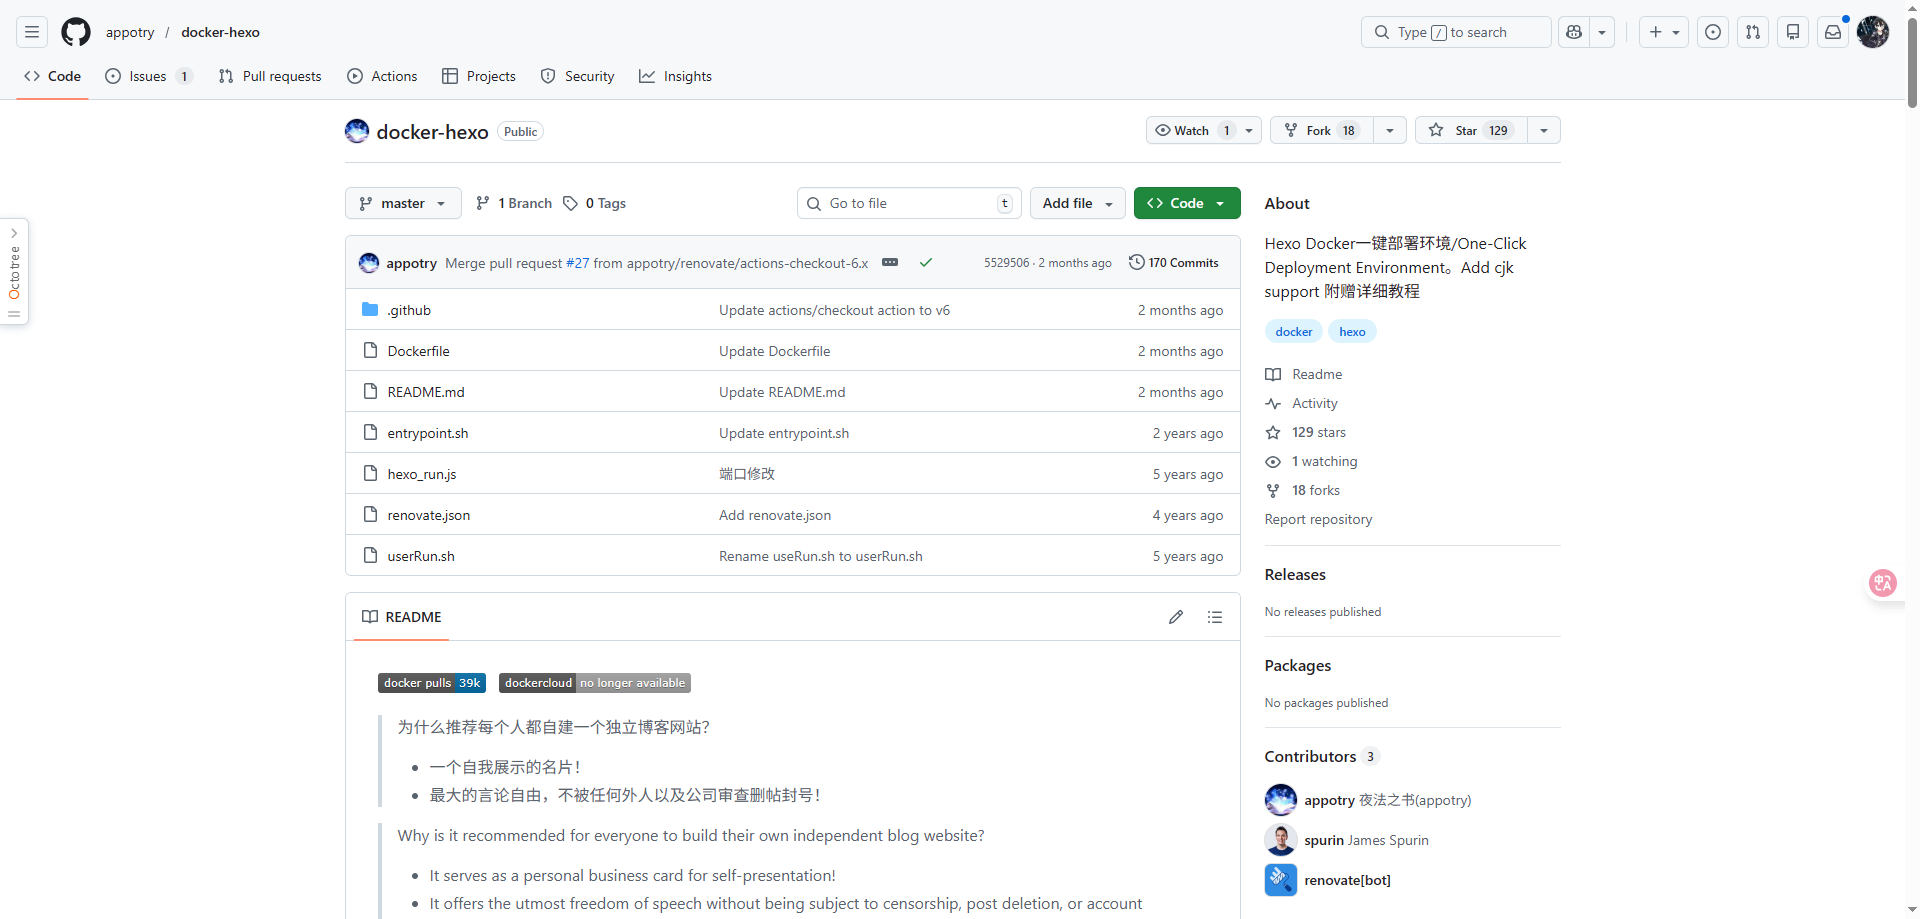Open the Copilot chat icon

tap(1574, 32)
